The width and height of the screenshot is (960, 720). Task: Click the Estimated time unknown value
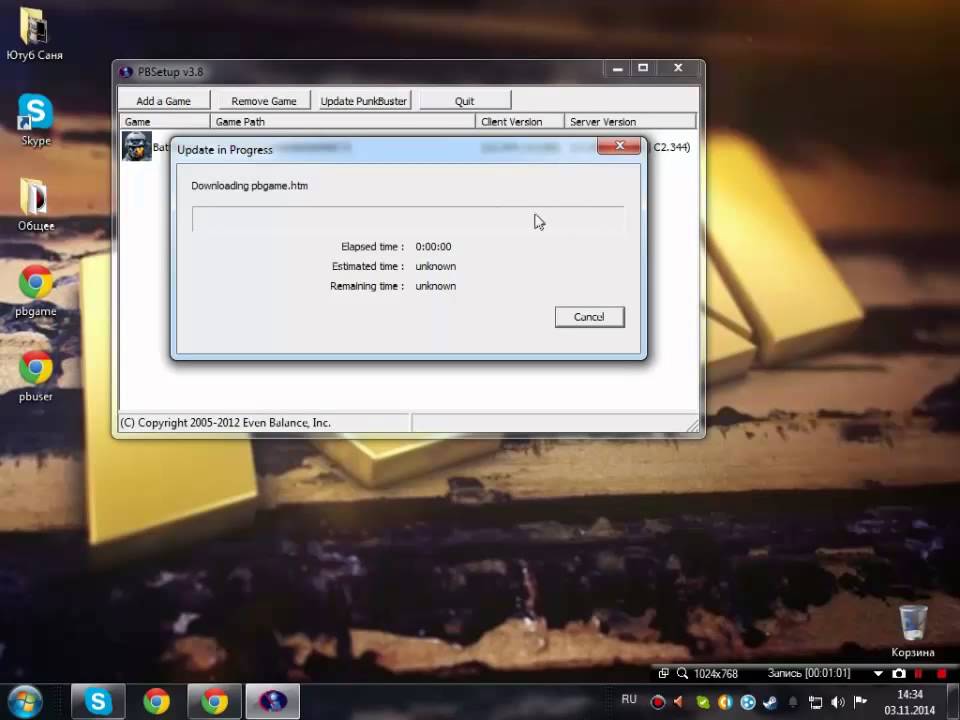click(435, 266)
